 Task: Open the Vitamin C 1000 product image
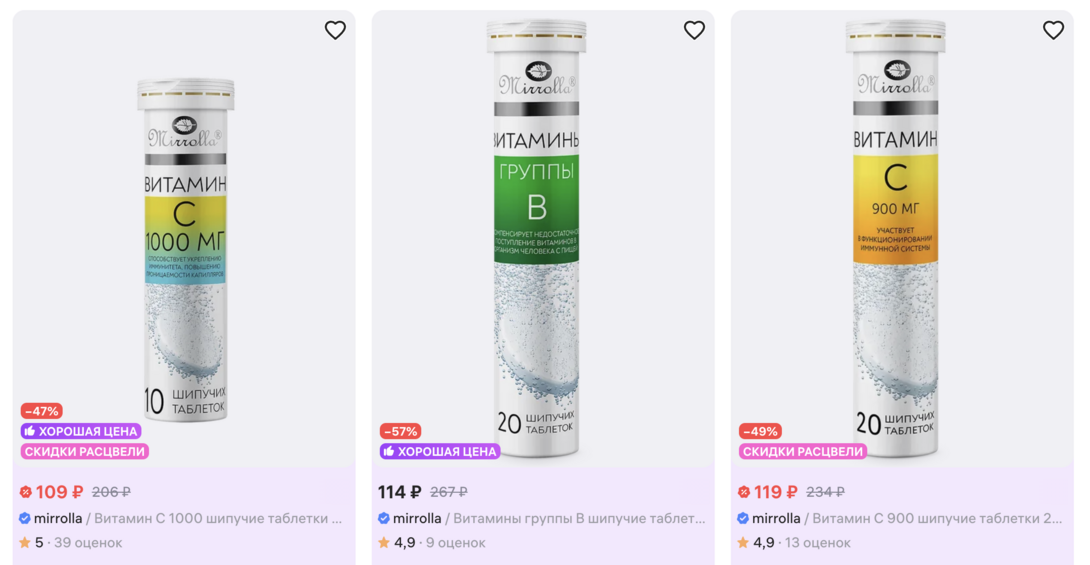coord(185,250)
